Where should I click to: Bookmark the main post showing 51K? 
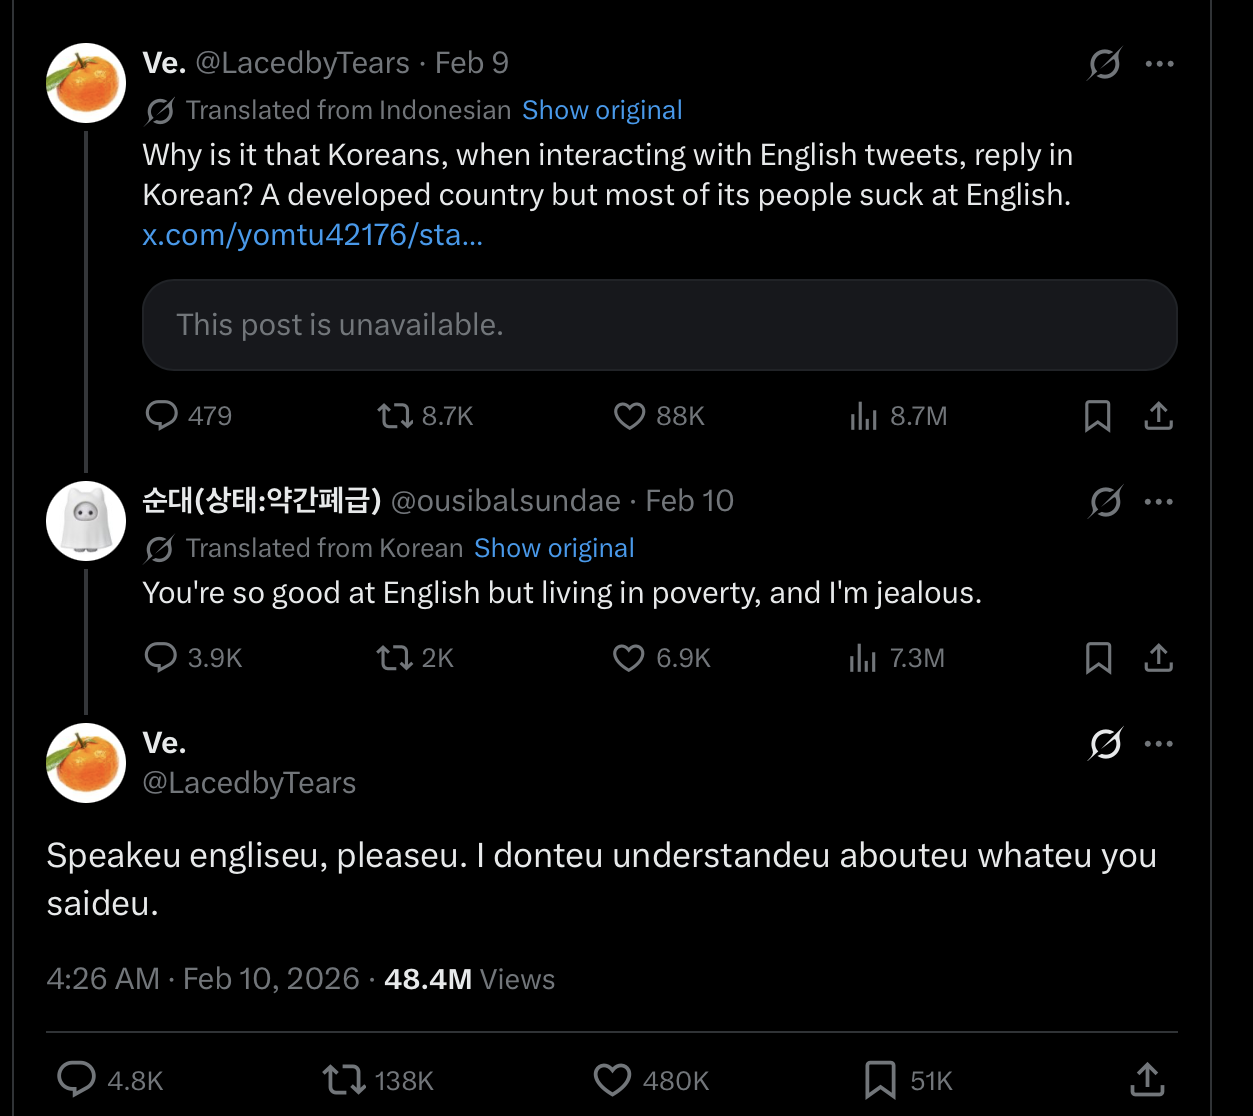point(879,1080)
